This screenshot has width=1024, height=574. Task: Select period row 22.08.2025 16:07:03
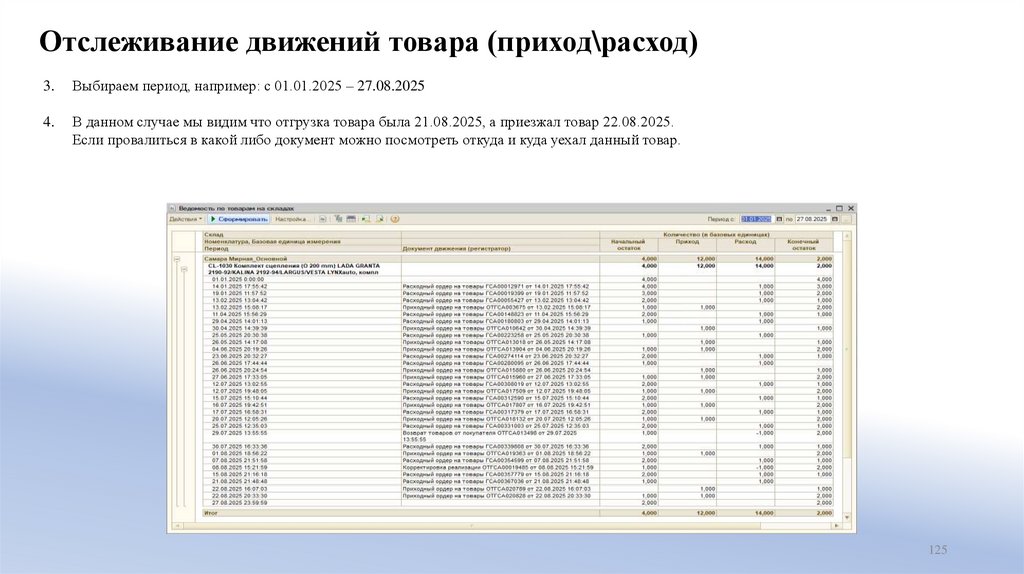[x=519, y=488]
